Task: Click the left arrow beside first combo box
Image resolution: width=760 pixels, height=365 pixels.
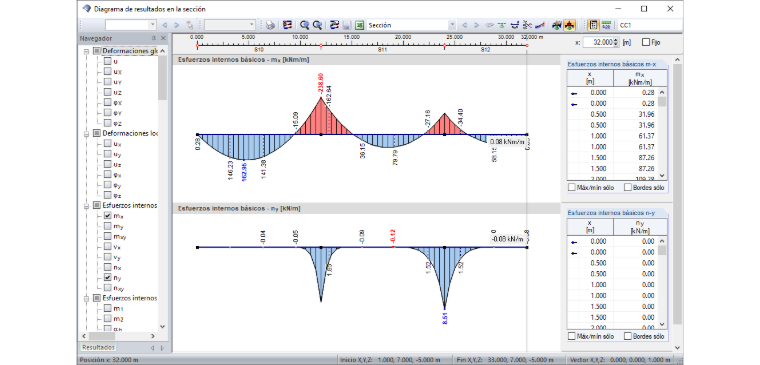Action: click(165, 25)
